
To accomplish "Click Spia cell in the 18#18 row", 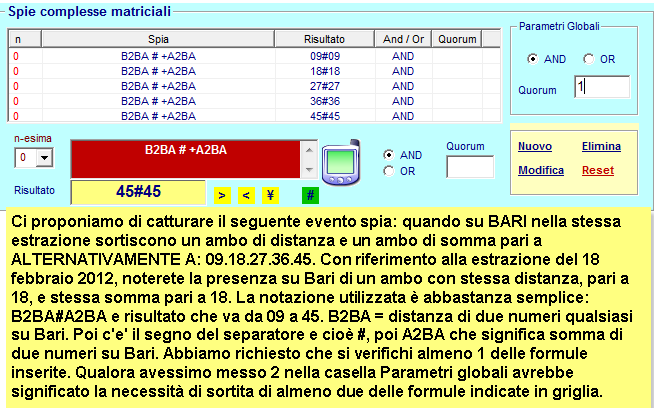I will click(158, 71).
